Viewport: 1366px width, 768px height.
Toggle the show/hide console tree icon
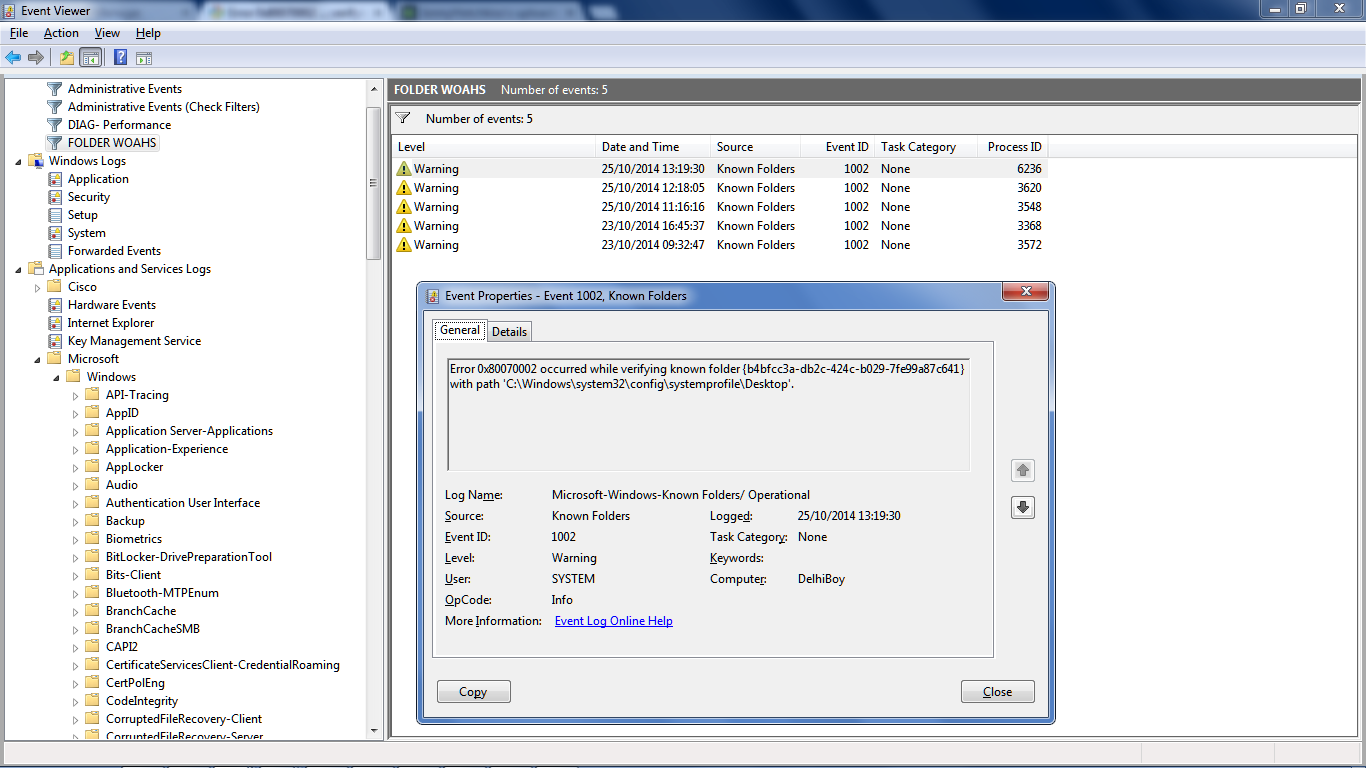tap(91, 57)
